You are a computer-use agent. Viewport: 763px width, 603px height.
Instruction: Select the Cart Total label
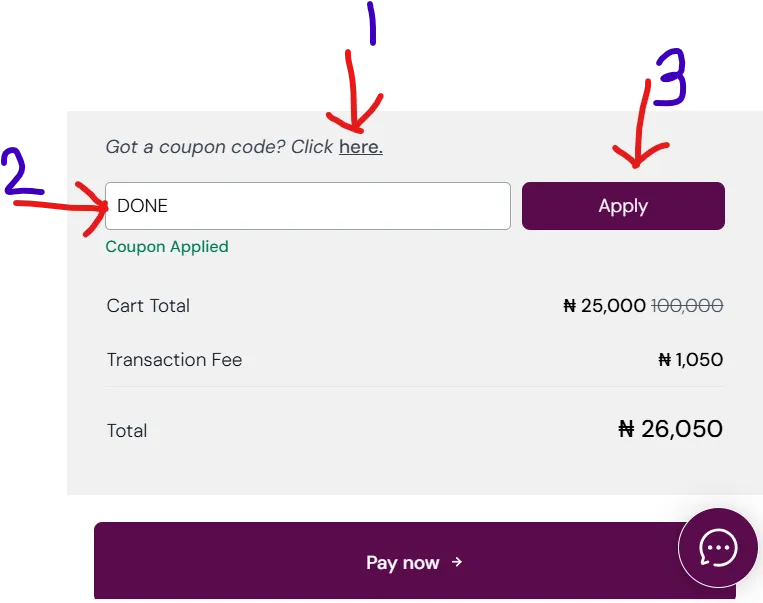tap(148, 306)
